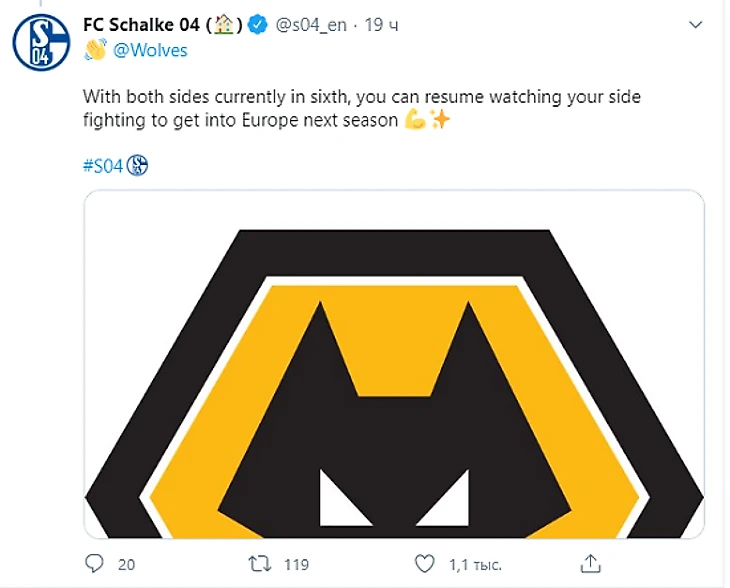Click the reply speech bubble icon
Image resolution: width=730 pixels, height=588 pixels.
[x=94, y=564]
